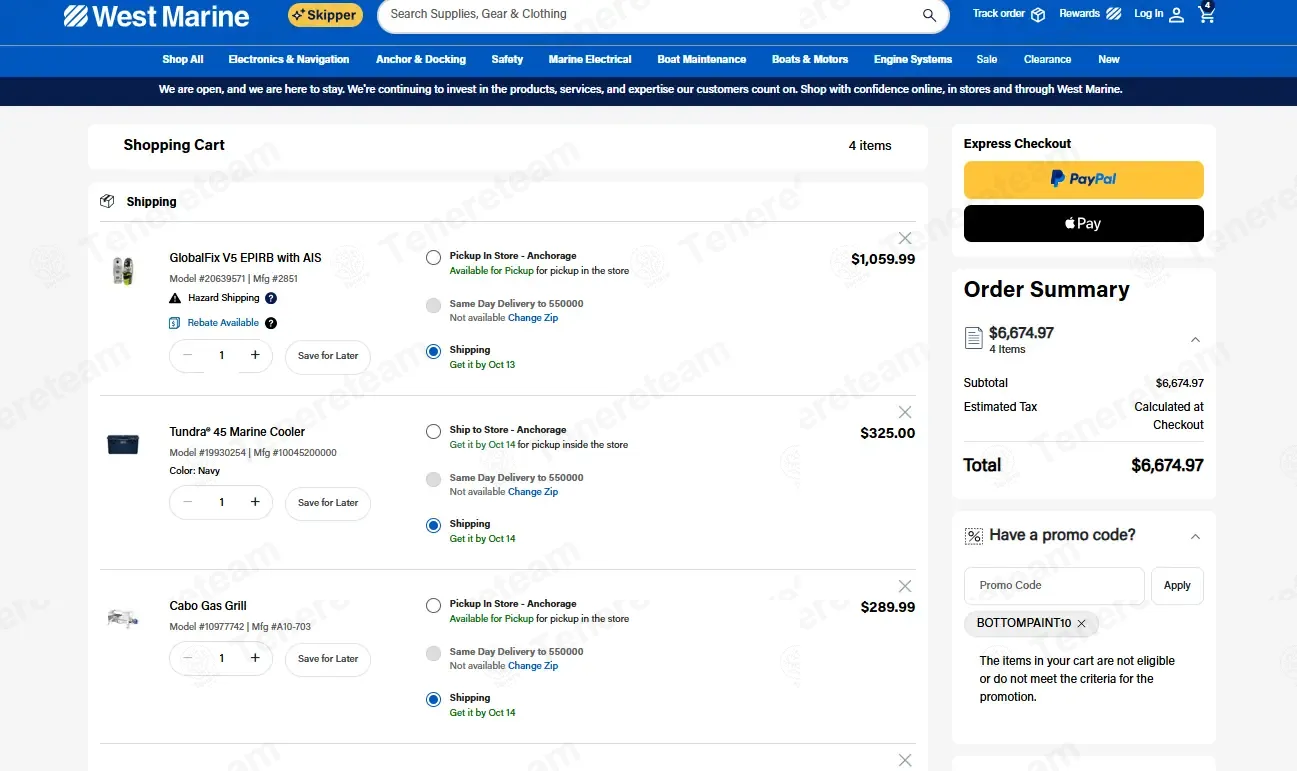The width and height of the screenshot is (1297, 771).
Task: Click the West Marine logo
Action: pyautogui.click(x=156, y=16)
